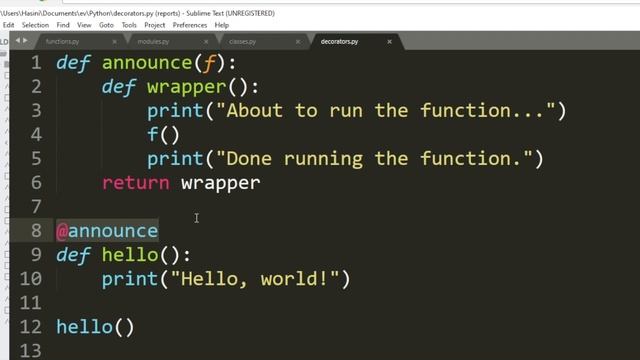Viewport: 640px width, 360px height.
Task: Click the right tab-scroll arrow
Action: [x=25, y=40]
